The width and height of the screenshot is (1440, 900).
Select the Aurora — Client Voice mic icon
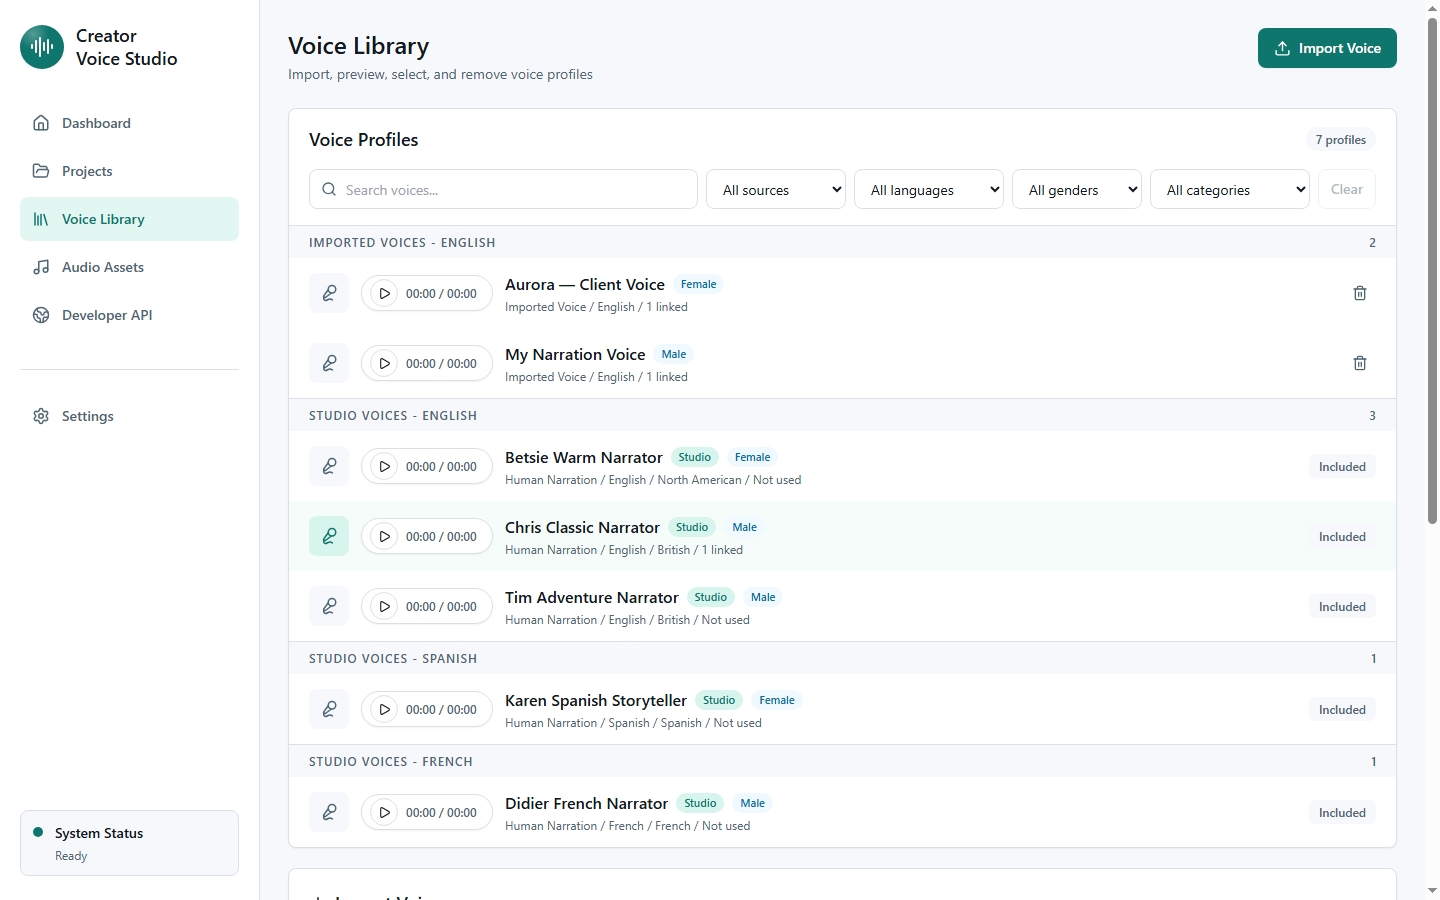pos(329,293)
